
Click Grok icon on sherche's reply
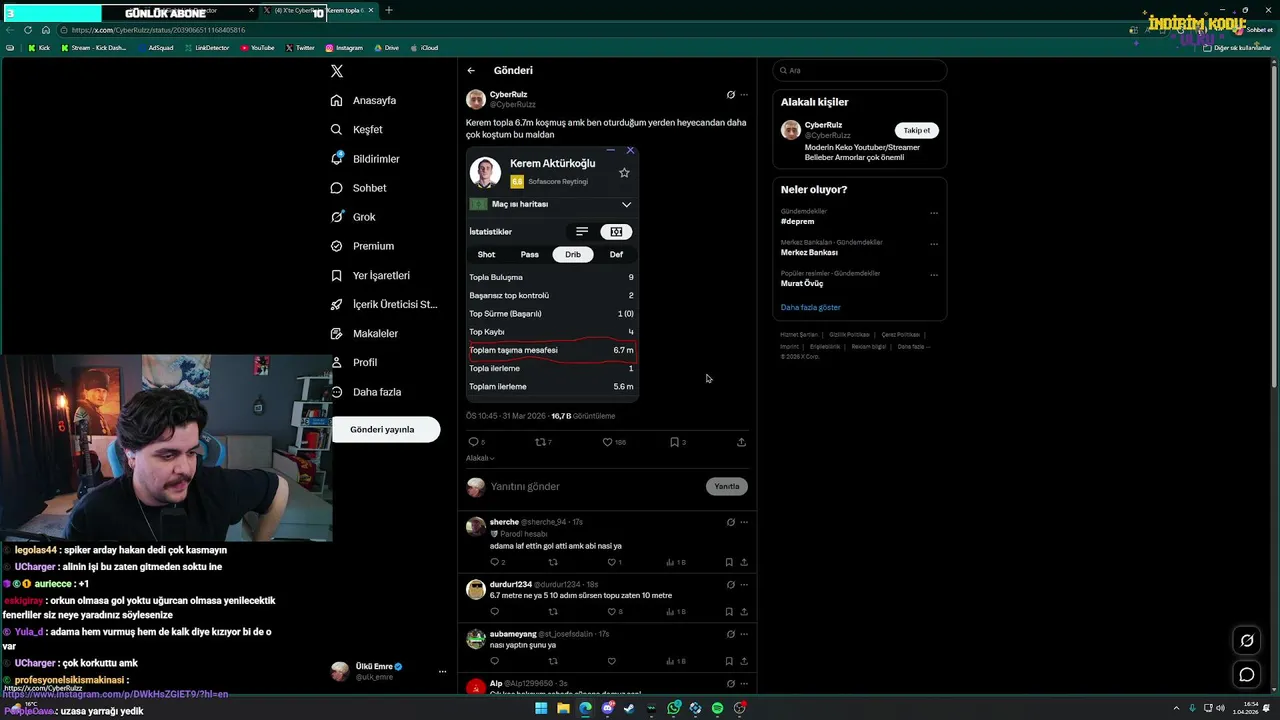(x=730, y=522)
